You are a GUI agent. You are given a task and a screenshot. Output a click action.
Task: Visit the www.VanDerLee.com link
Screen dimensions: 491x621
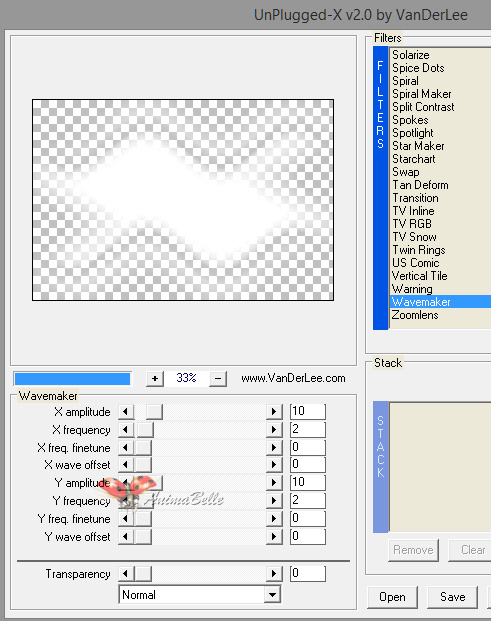tap(293, 378)
